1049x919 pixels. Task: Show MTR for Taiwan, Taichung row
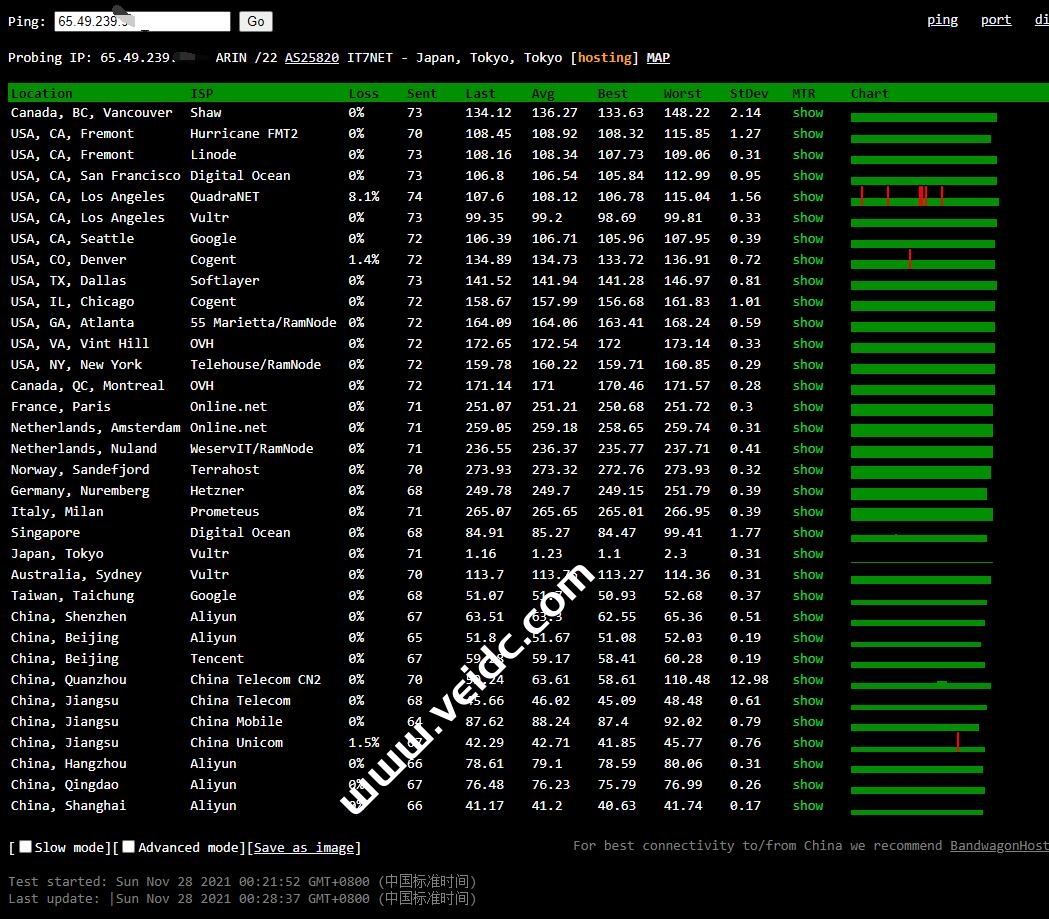point(807,595)
